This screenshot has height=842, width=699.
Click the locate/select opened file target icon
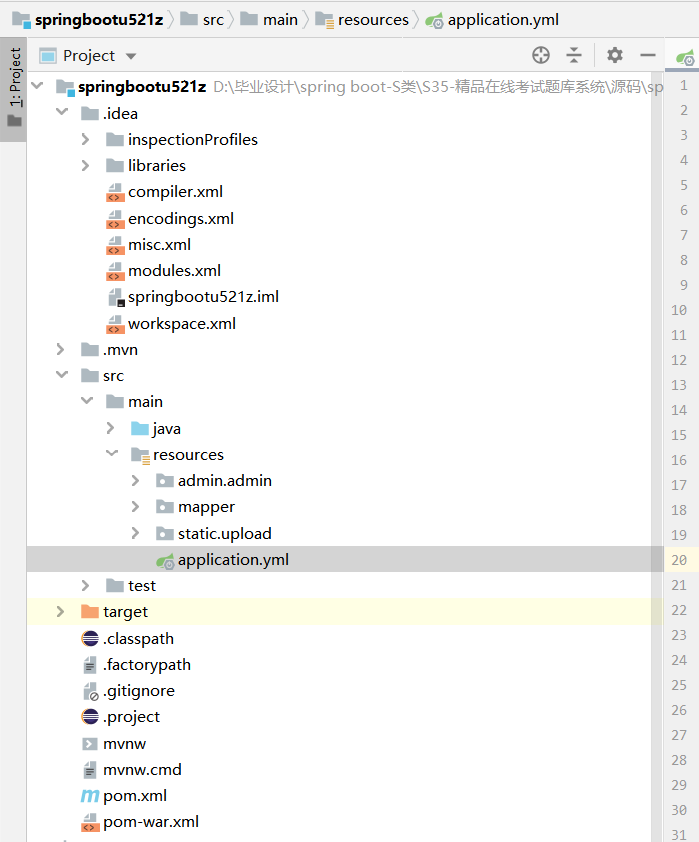tap(541, 56)
